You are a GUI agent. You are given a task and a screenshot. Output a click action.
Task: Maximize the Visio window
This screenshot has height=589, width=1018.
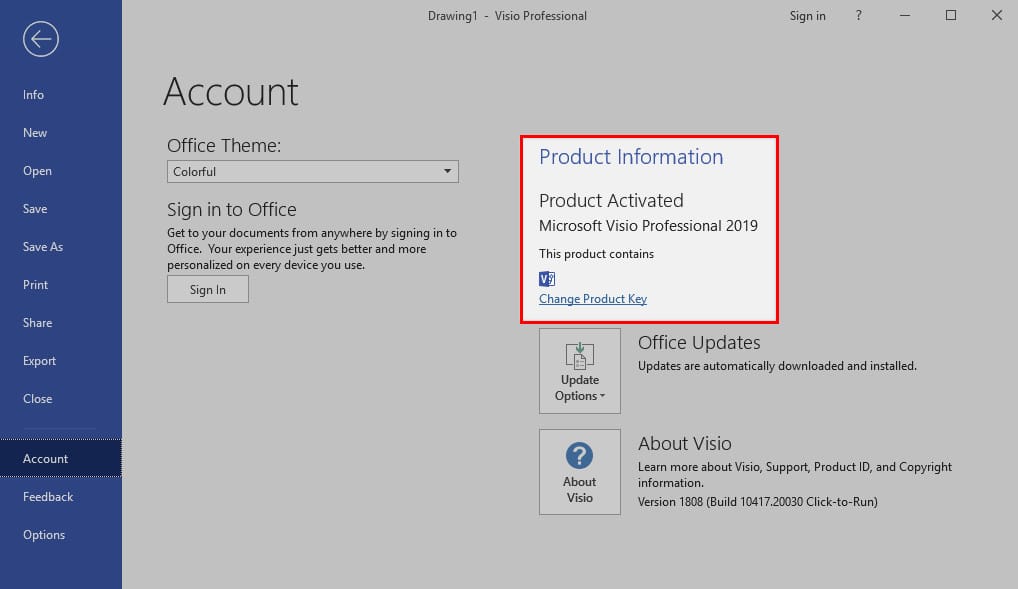950,16
